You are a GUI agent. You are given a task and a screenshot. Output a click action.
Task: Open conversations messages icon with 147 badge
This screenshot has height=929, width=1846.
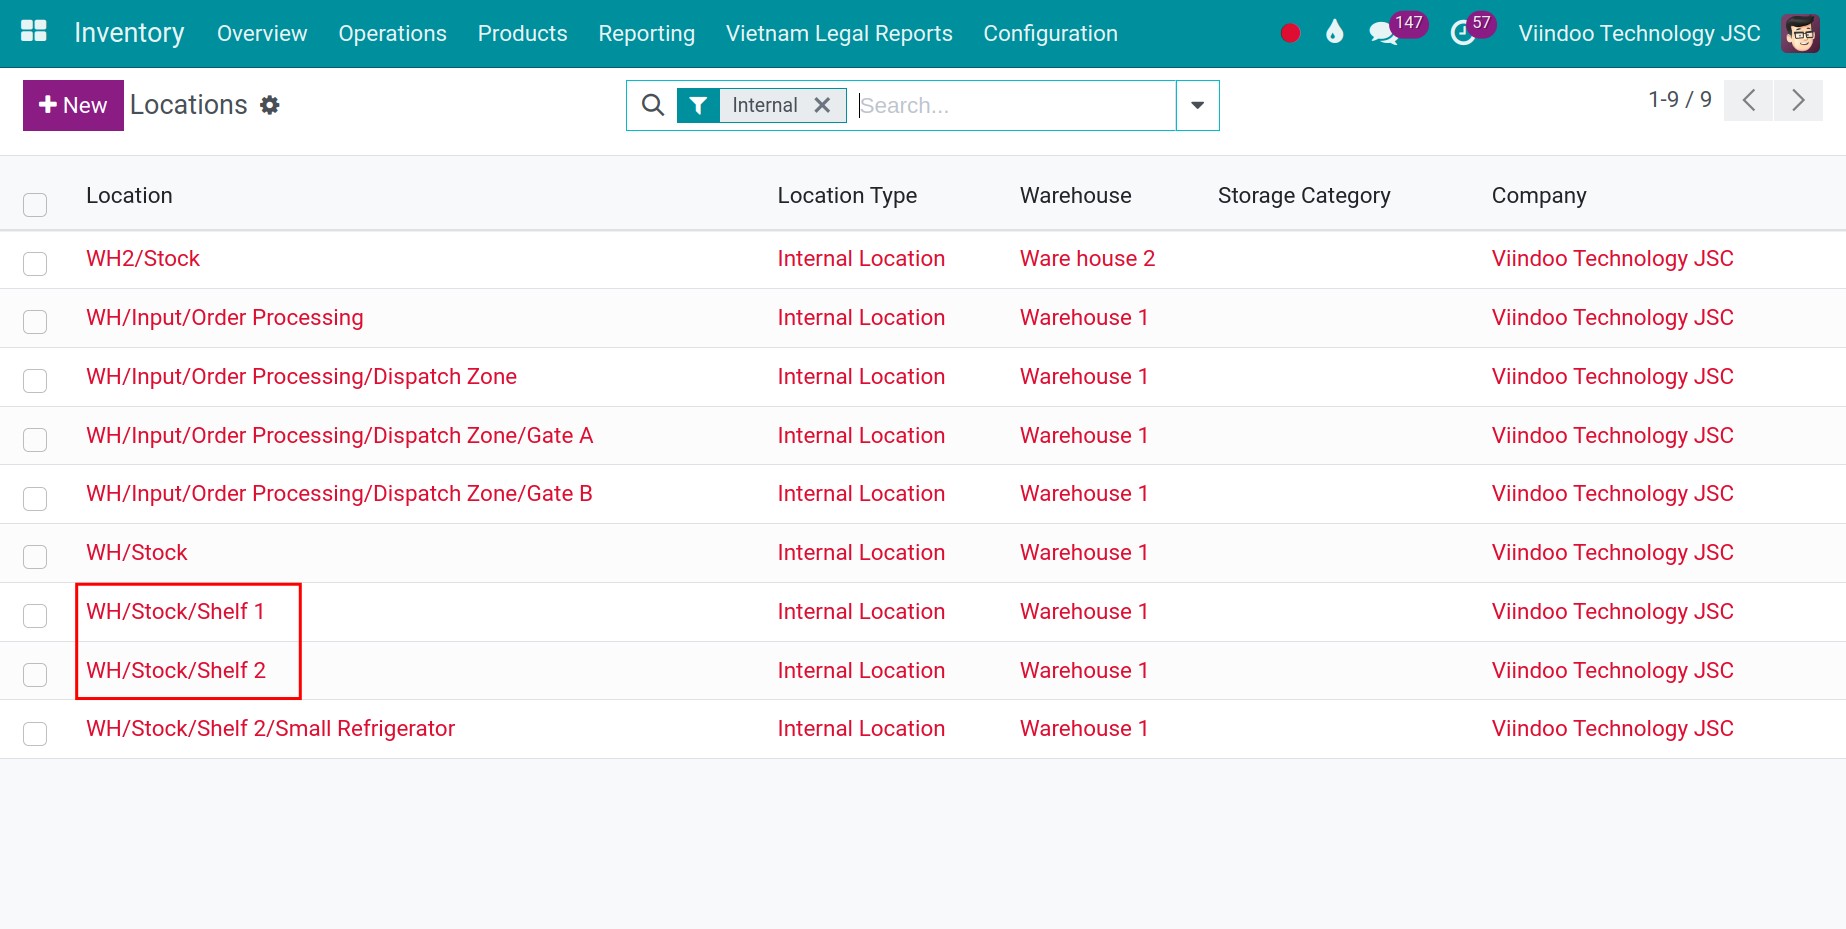[1384, 33]
